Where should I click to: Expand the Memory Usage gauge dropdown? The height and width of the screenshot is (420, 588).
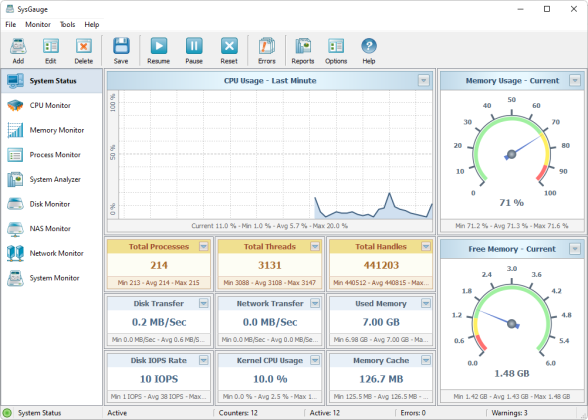point(574,81)
